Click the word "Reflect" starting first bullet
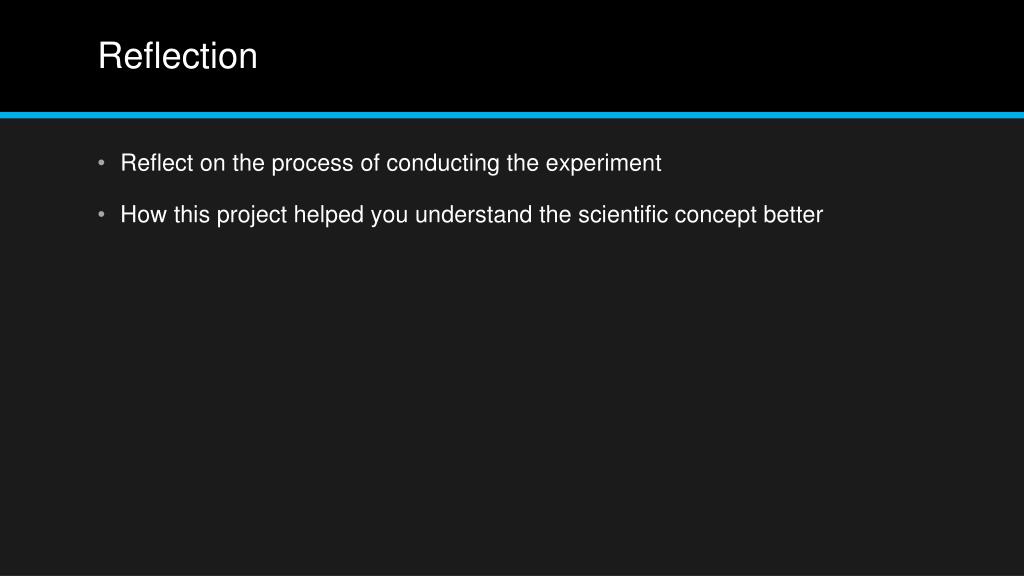The height and width of the screenshot is (576, 1024). 157,163
